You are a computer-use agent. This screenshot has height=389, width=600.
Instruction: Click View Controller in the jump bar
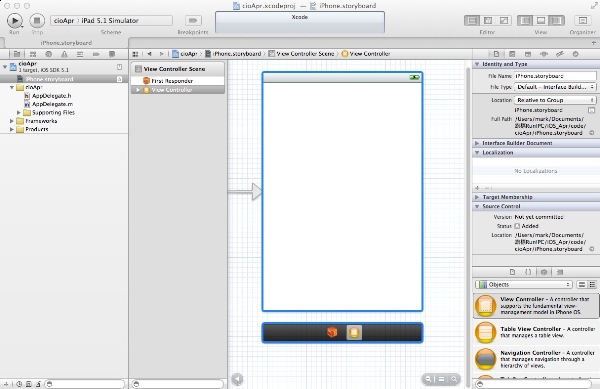[366, 54]
